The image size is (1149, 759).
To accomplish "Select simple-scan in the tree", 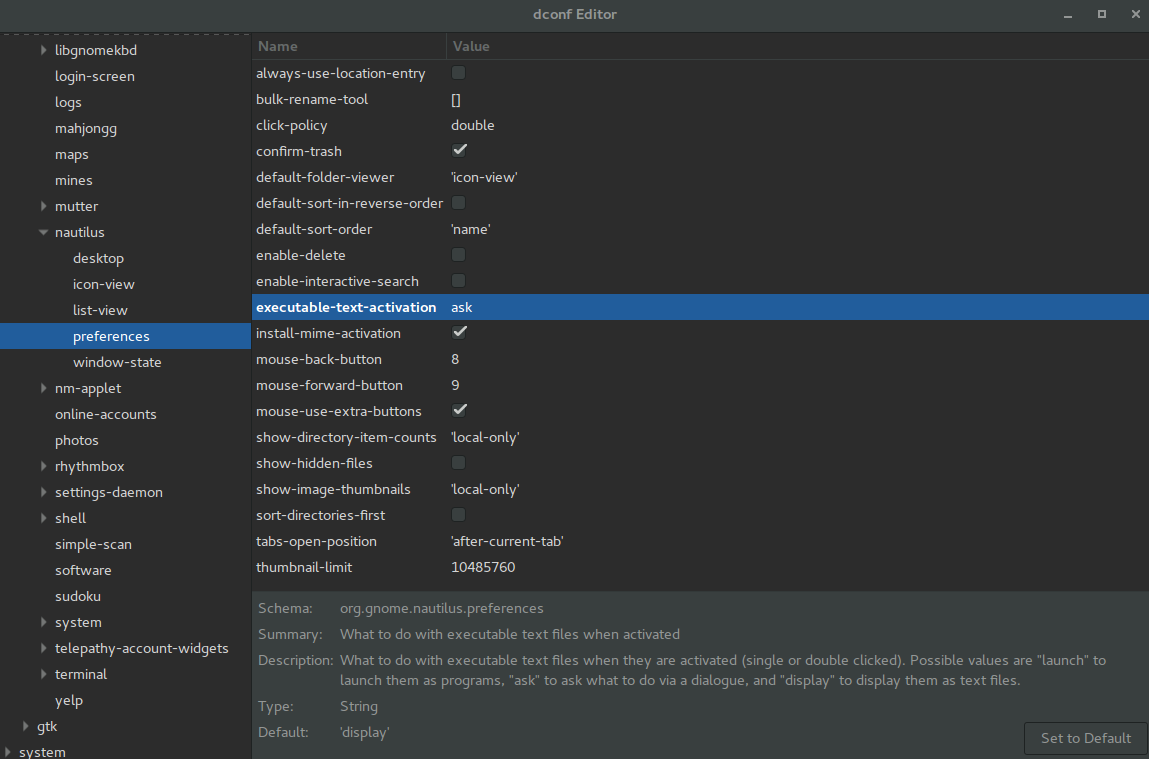I will tap(93, 544).
